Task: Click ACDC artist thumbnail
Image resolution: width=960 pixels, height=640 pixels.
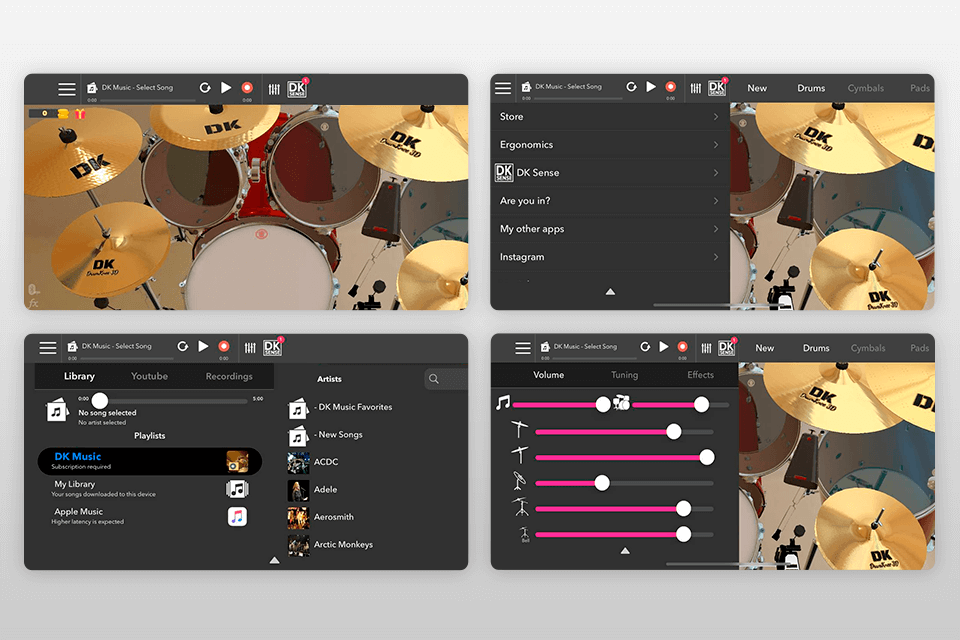Action: [x=298, y=462]
